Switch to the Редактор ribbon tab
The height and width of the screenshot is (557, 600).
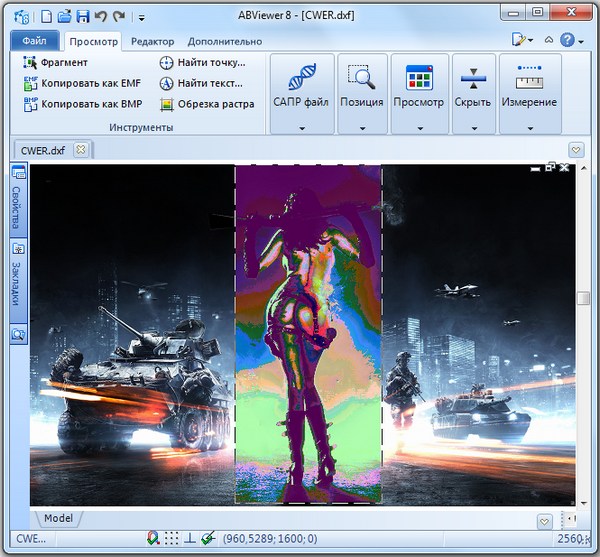point(152,41)
